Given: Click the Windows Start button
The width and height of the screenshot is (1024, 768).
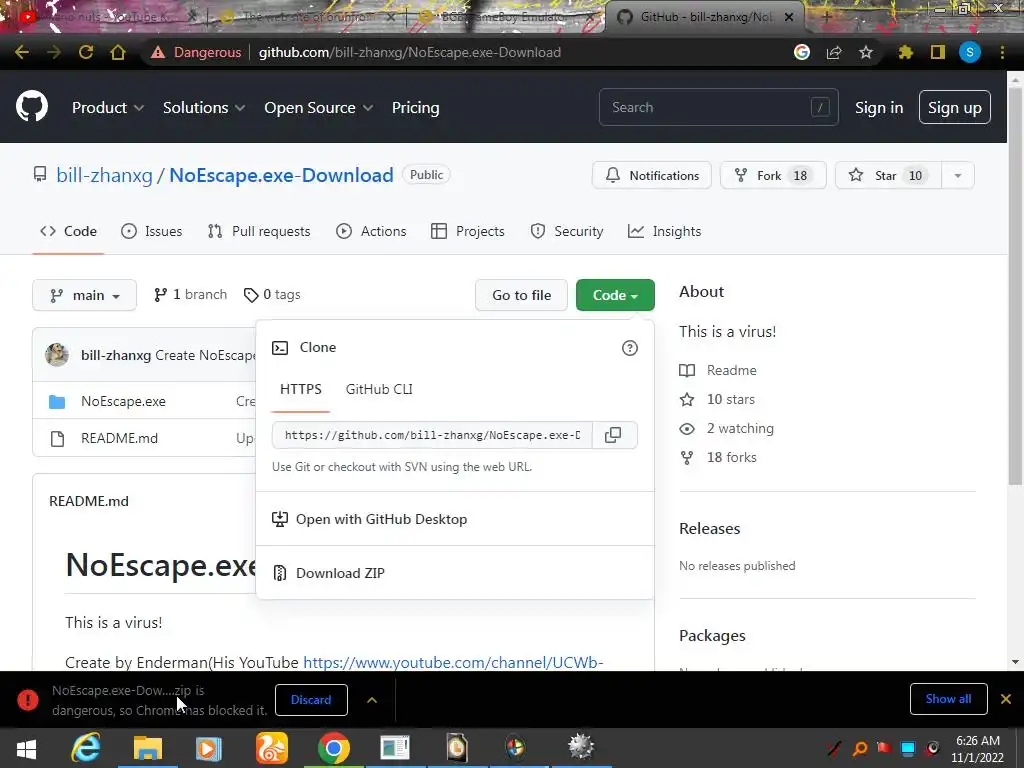Looking at the screenshot, I should 26,748.
